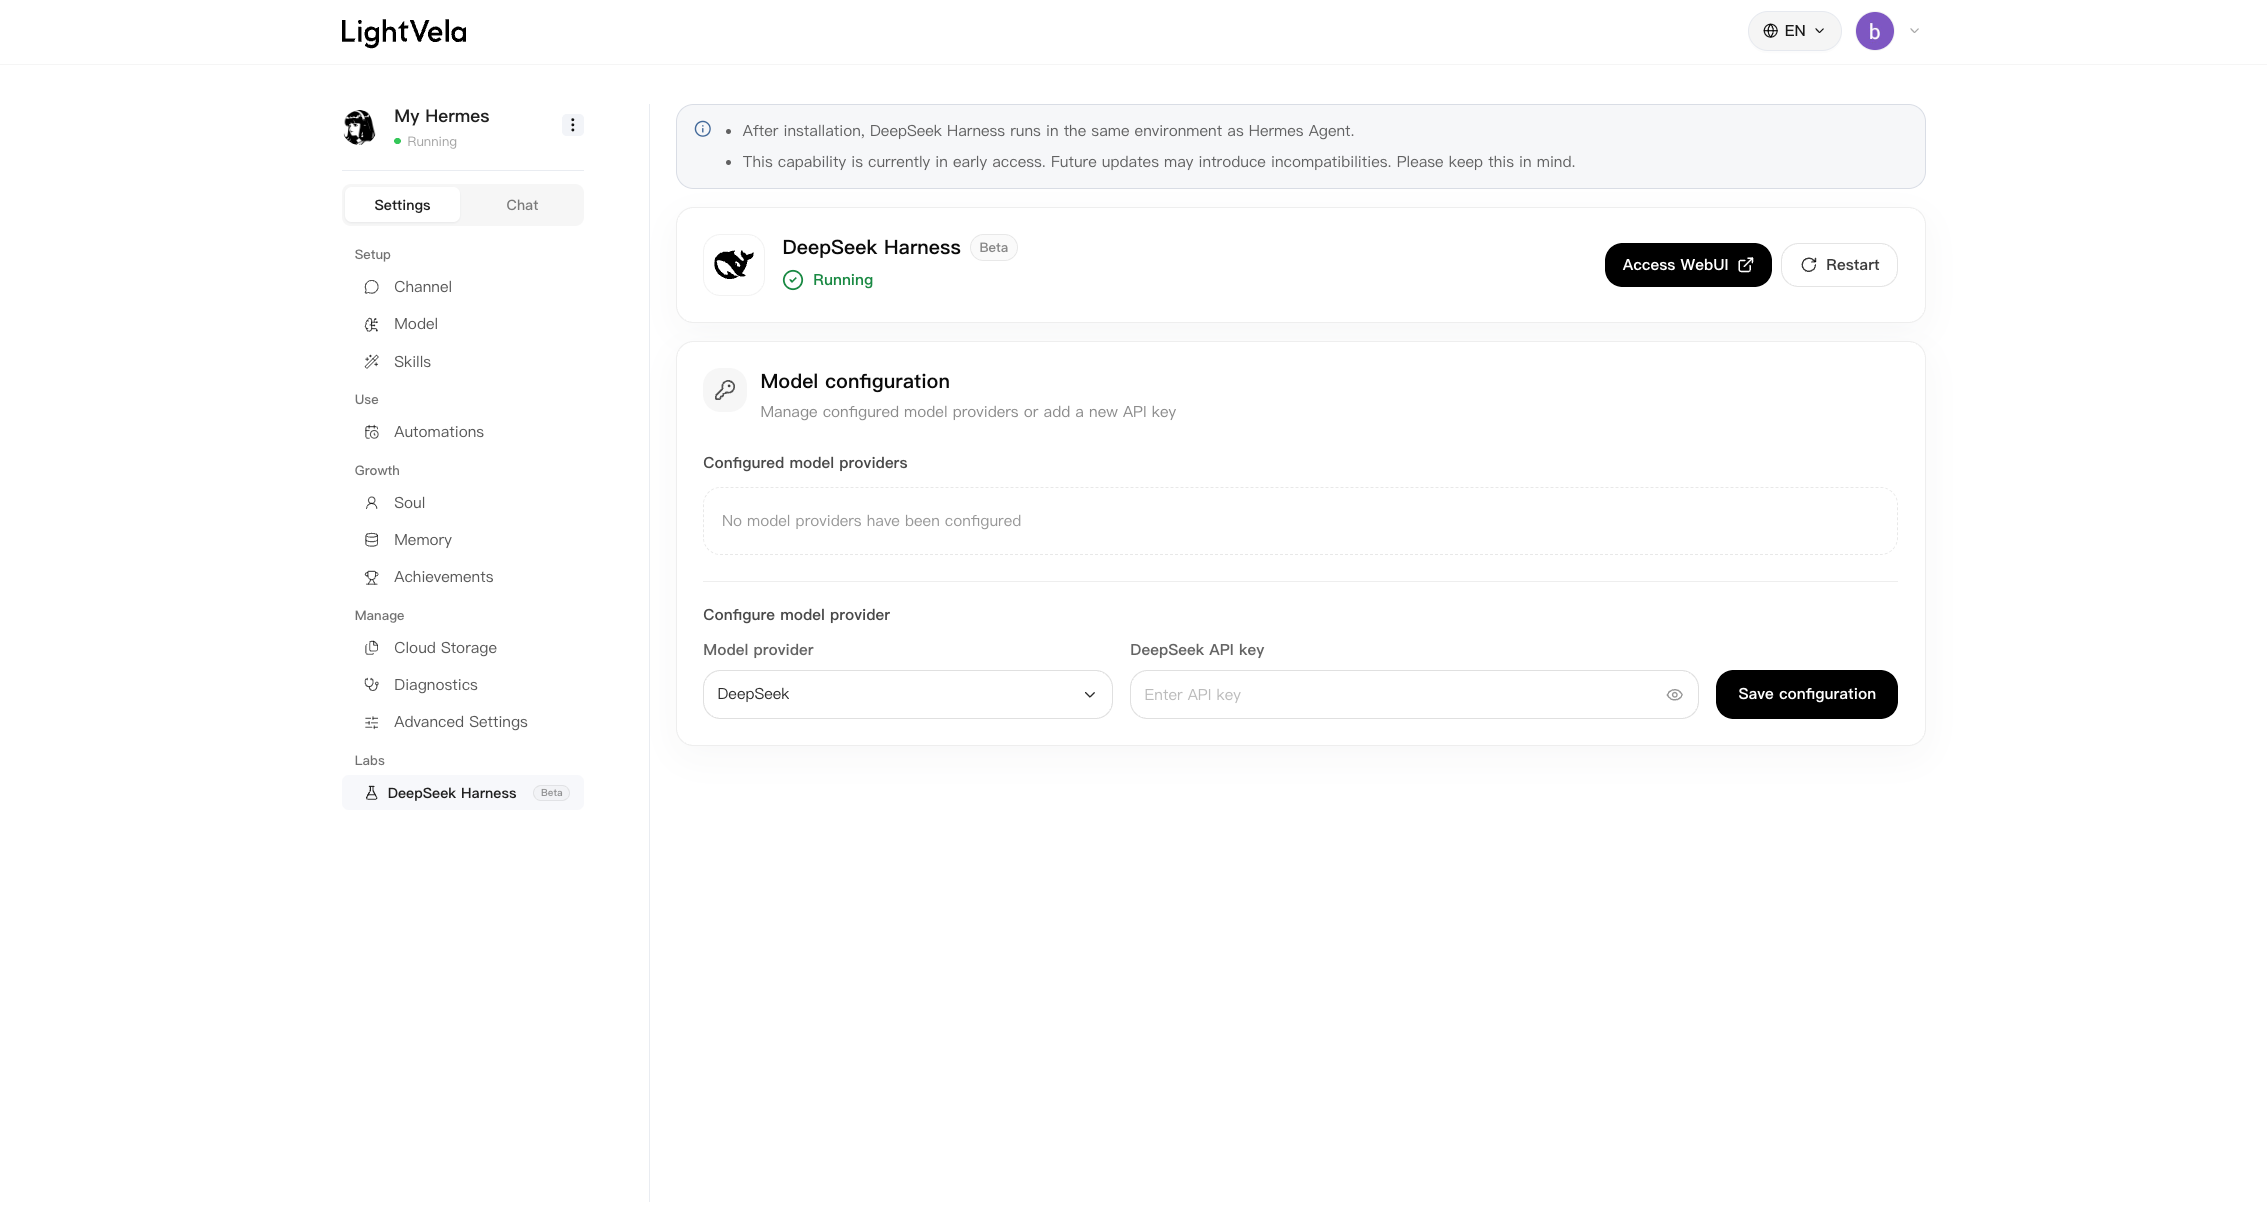Click the Advanced Settings sliders icon
Image resolution: width=2267 pixels, height=1223 pixels.
pyautogui.click(x=371, y=722)
